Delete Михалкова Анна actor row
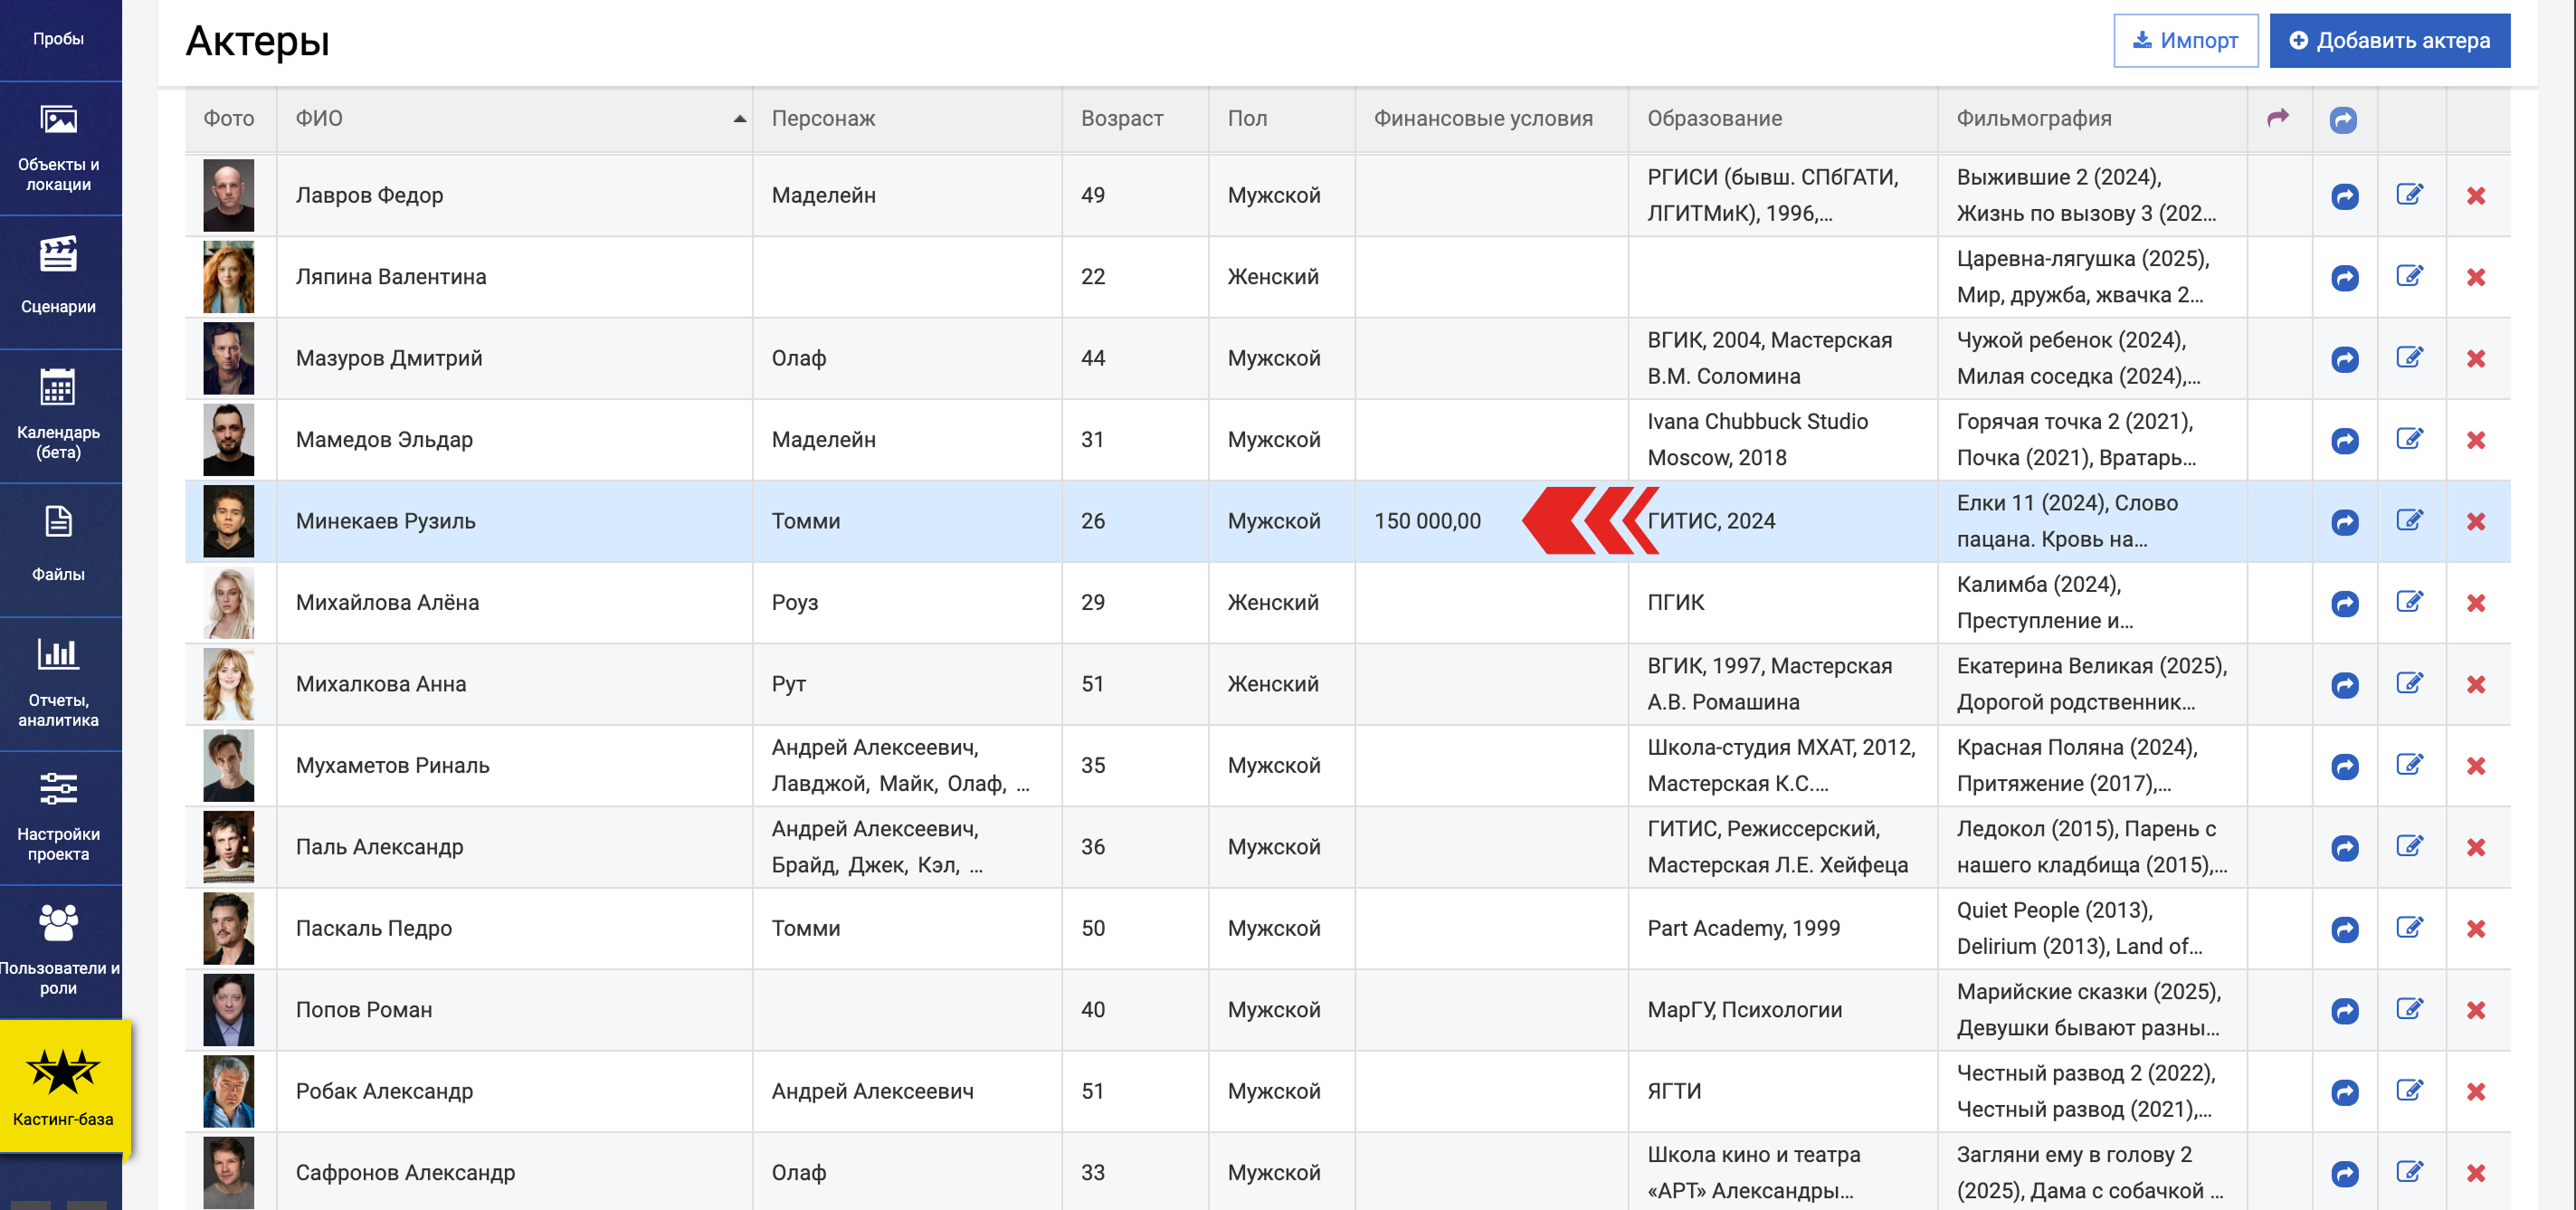The height and width of the screenshot is (1210, 2576). click(2476, 685)
